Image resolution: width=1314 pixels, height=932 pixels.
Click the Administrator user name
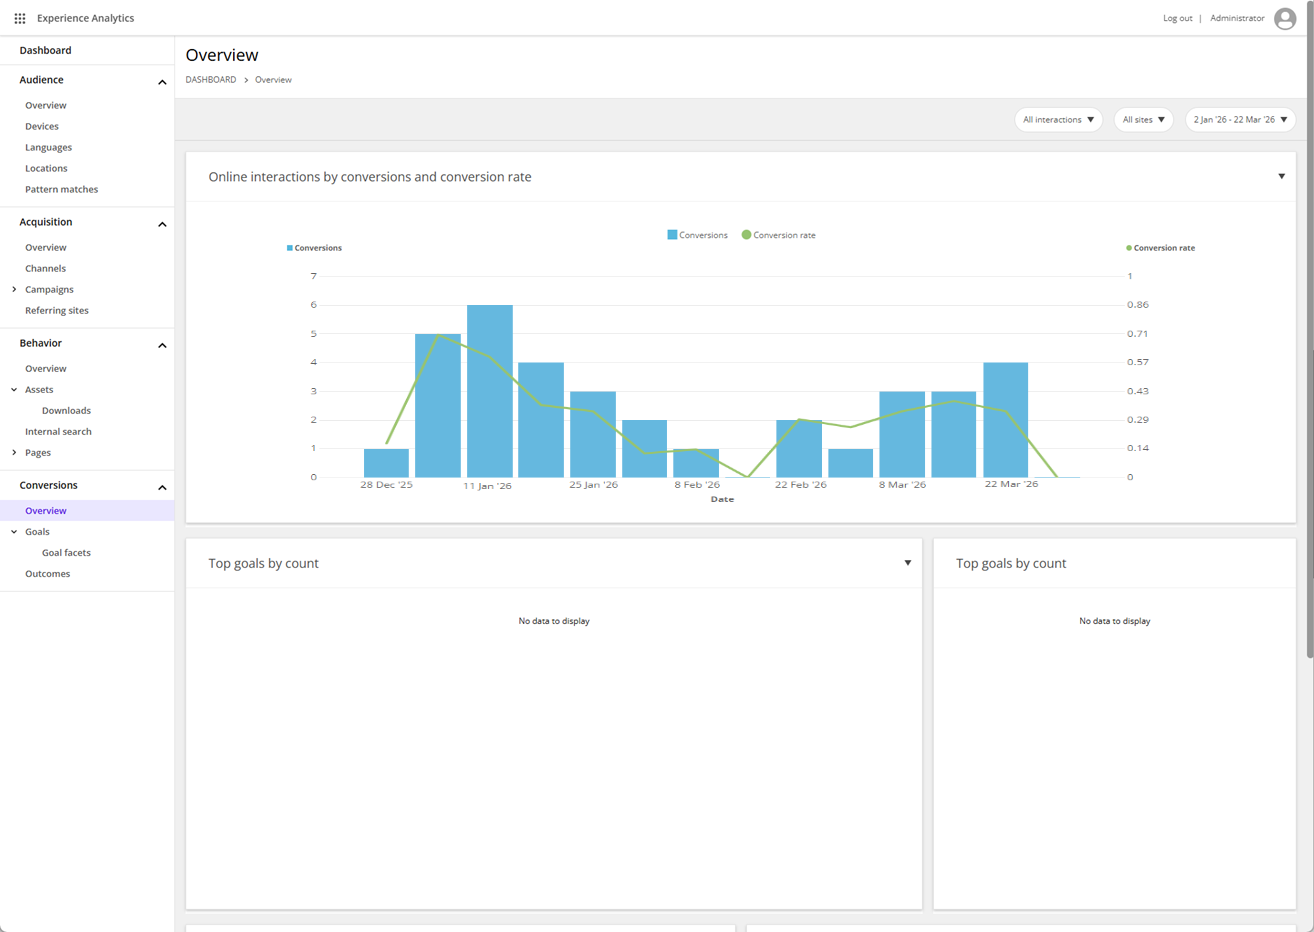coord(1237,18)
